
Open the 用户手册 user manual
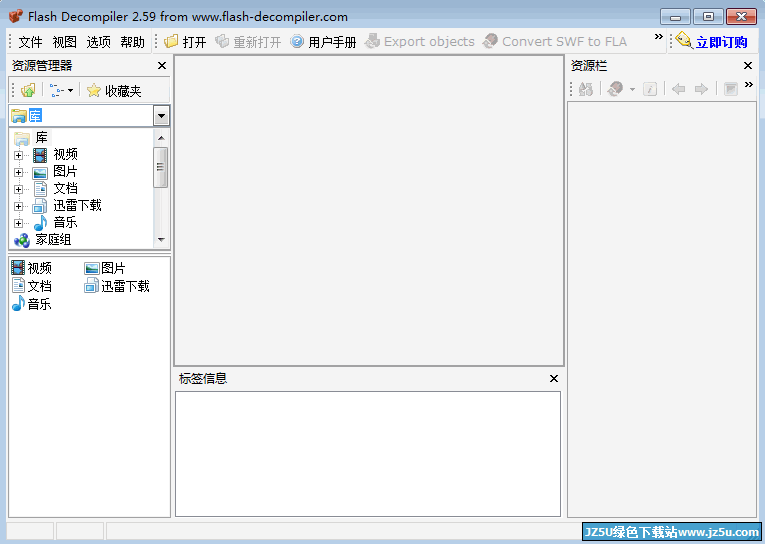(x=323, y=42)
